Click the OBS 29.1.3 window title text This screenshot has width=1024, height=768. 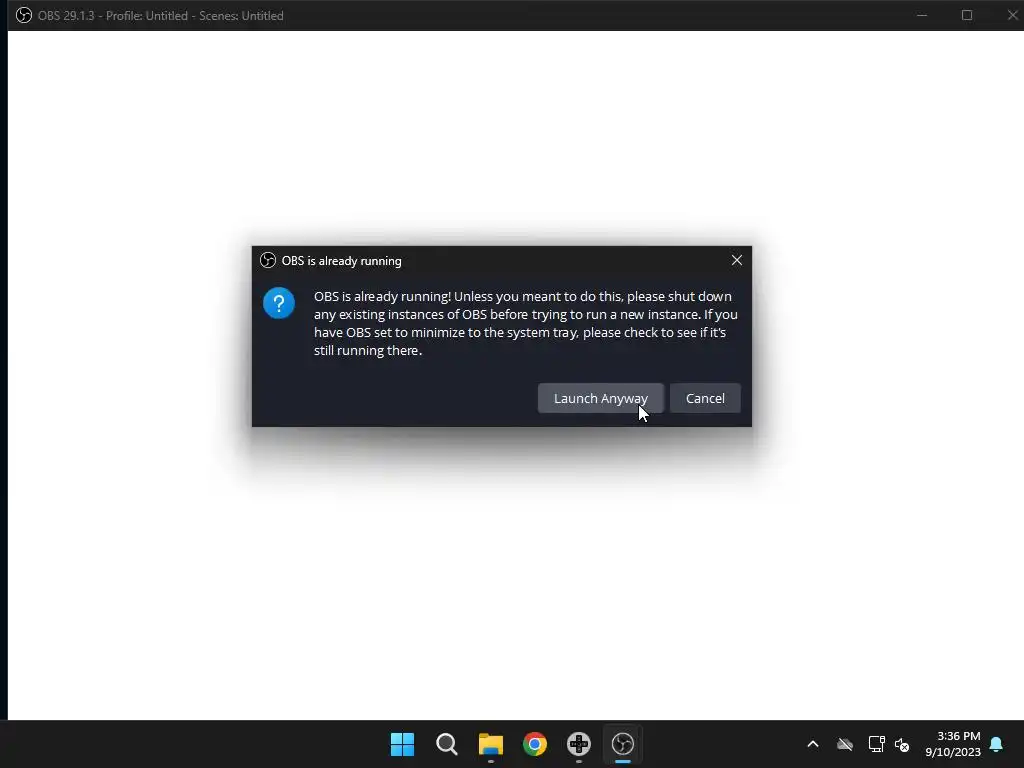pos(161,16)
